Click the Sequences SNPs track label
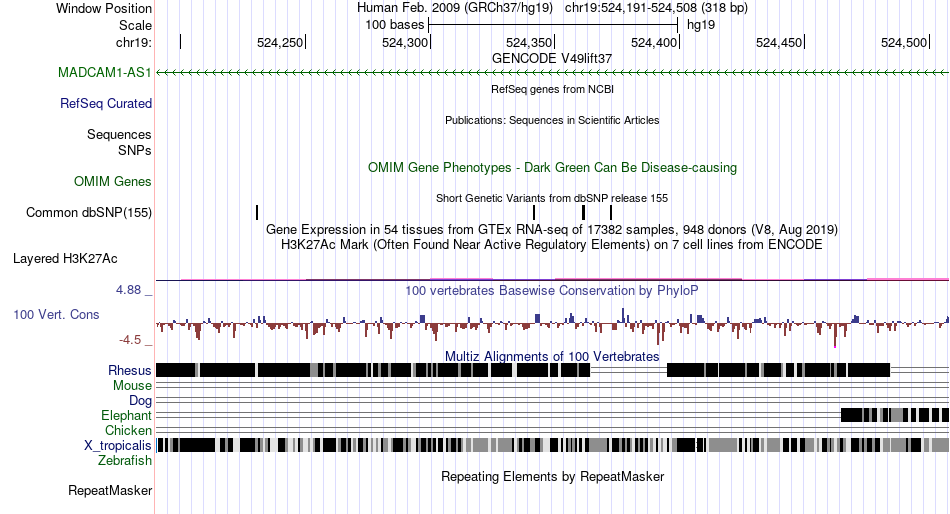The width and height of the screenshot is (950, 514). coord(119,142)
